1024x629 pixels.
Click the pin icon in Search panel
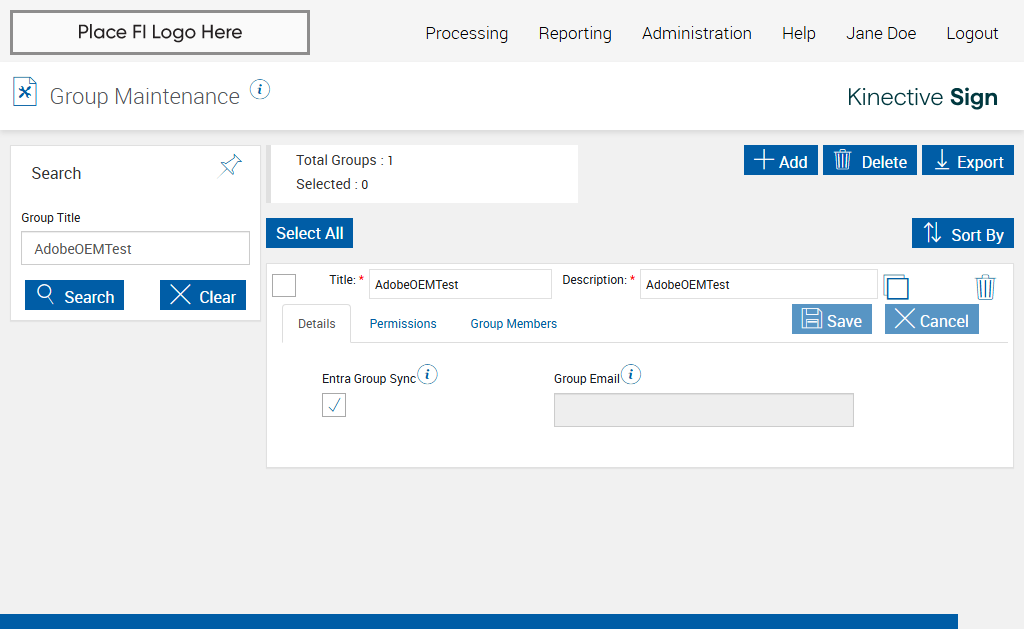pos(231,165)
